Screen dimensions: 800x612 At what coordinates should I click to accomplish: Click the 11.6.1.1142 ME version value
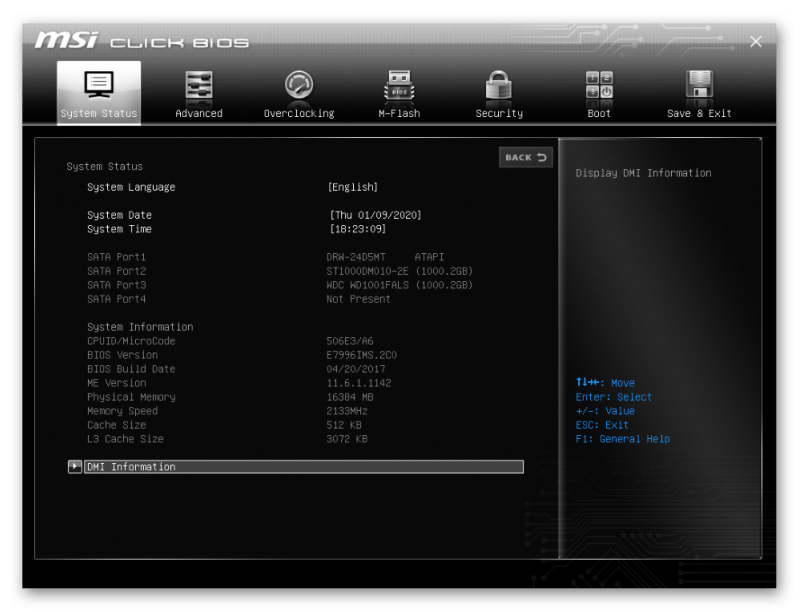pos(359,383)
